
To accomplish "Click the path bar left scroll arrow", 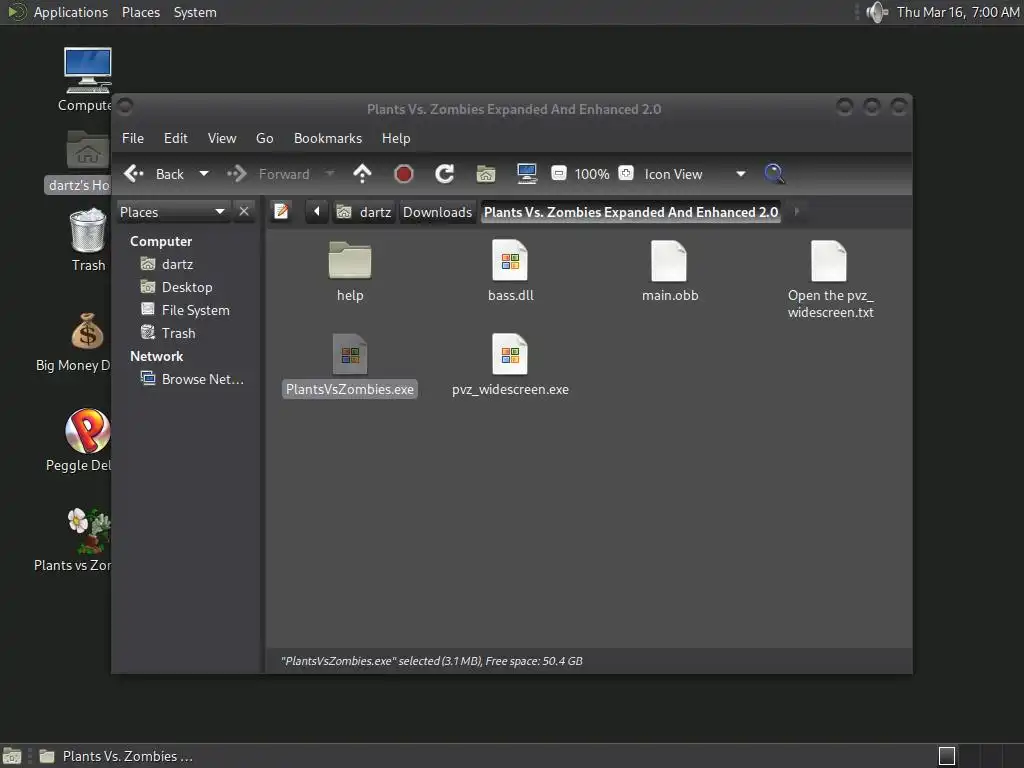I will (317, 212).
